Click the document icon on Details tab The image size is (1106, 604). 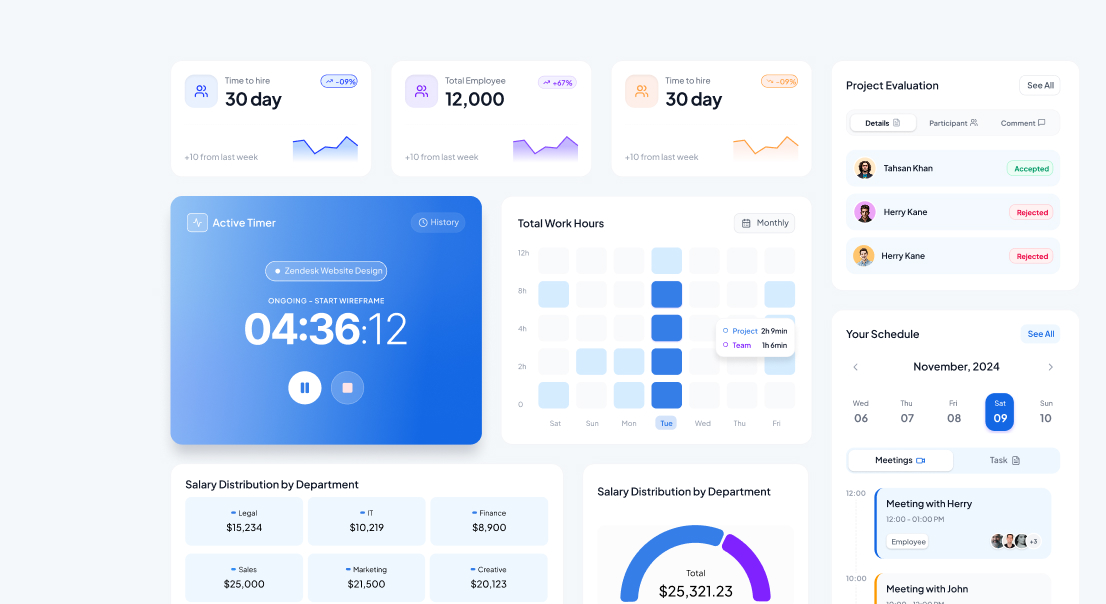click(x=897, y=123)
